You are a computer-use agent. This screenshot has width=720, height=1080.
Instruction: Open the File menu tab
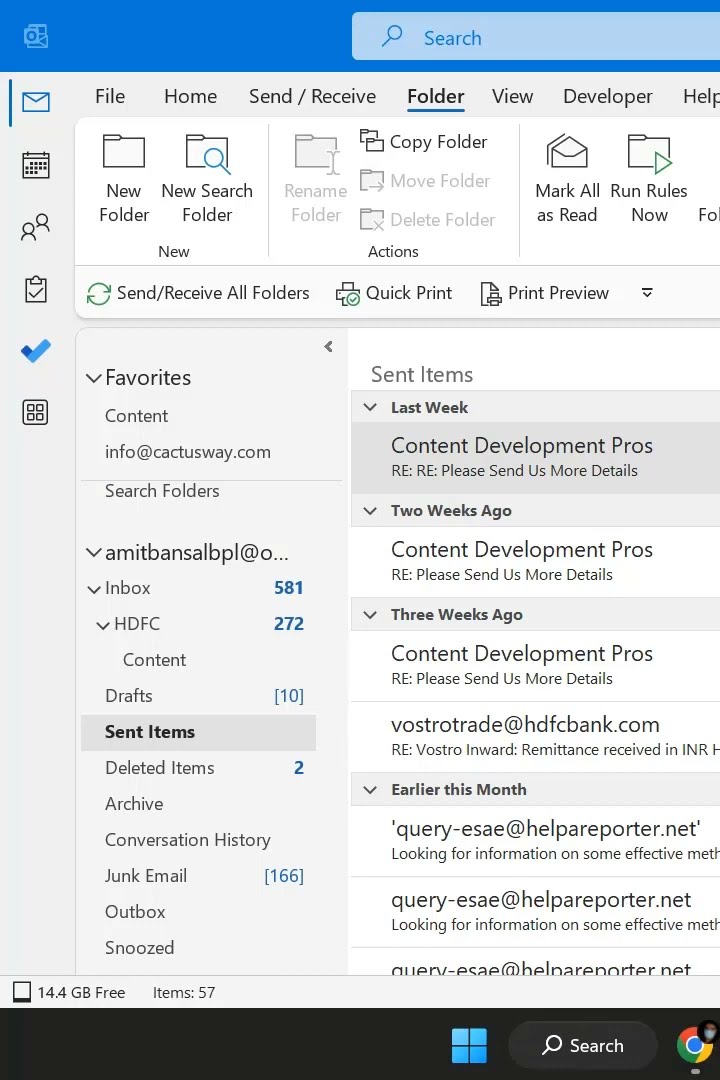coord(110,96)
